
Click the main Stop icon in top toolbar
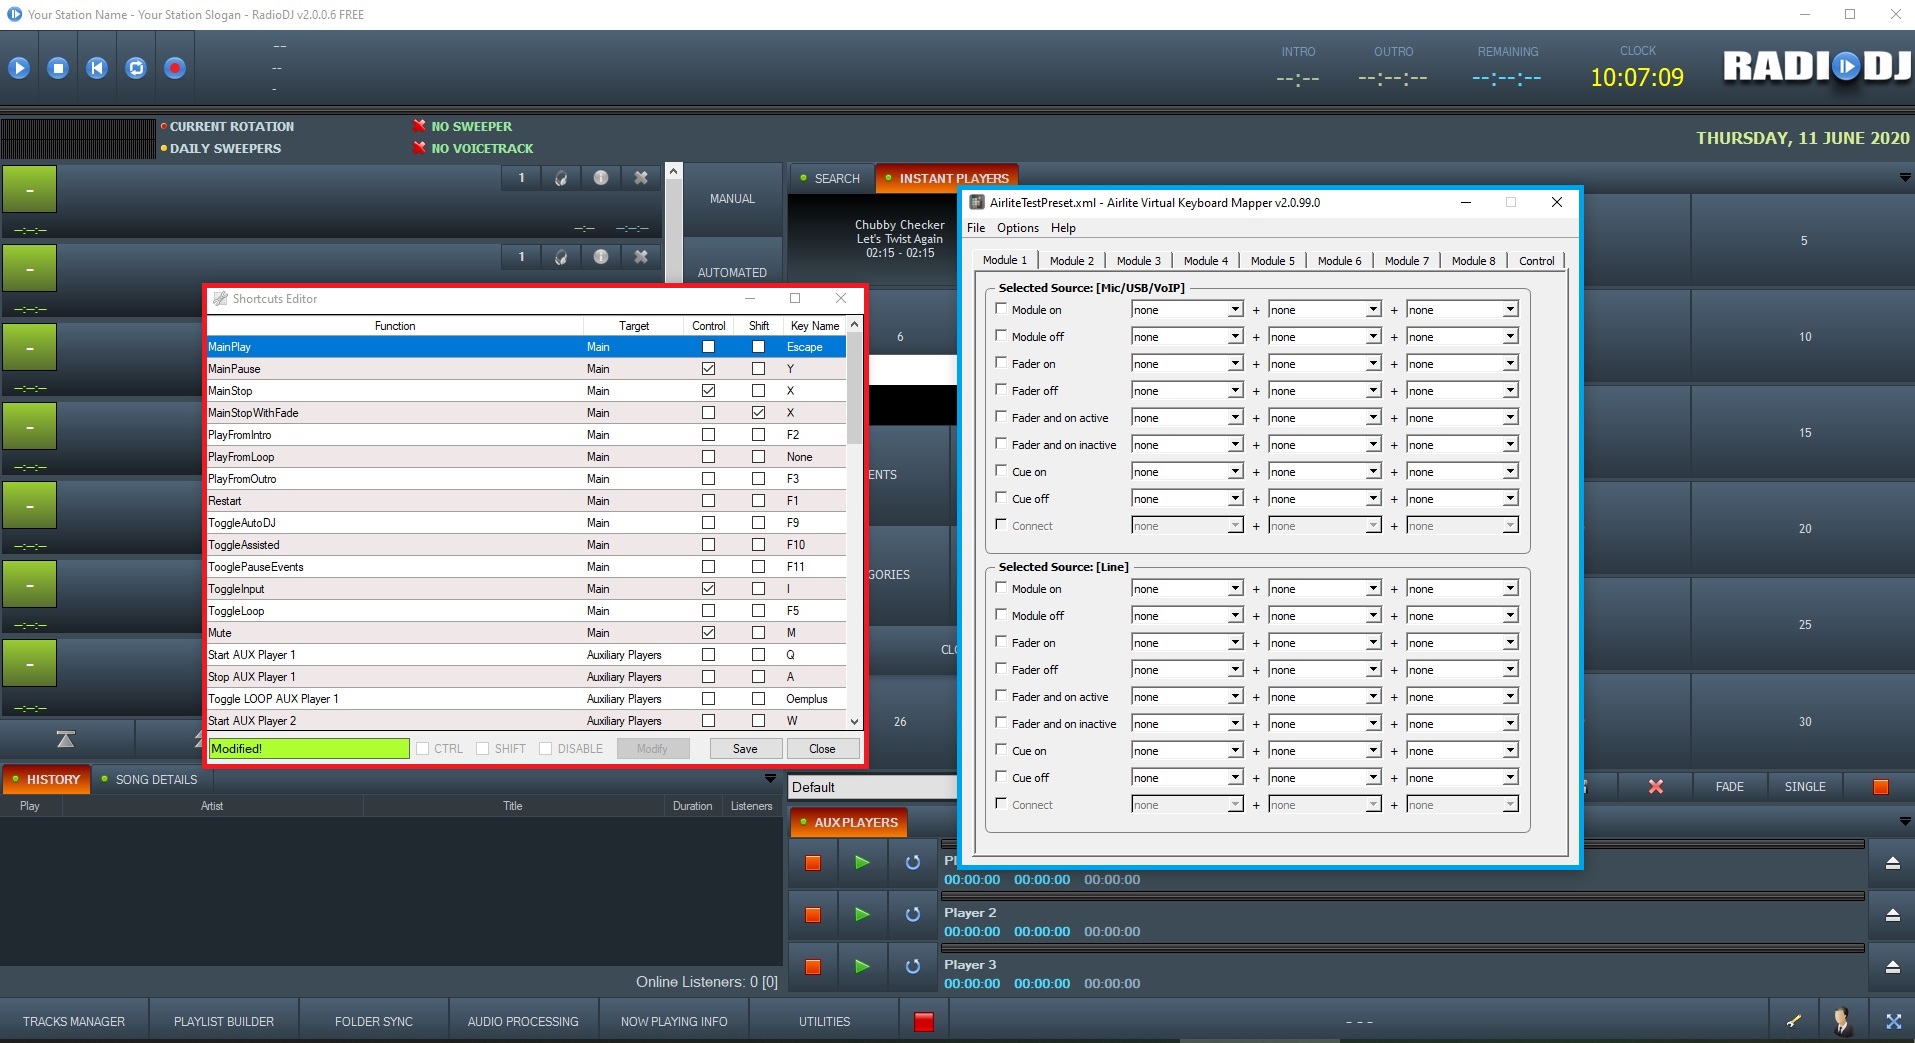pos(58,68)
